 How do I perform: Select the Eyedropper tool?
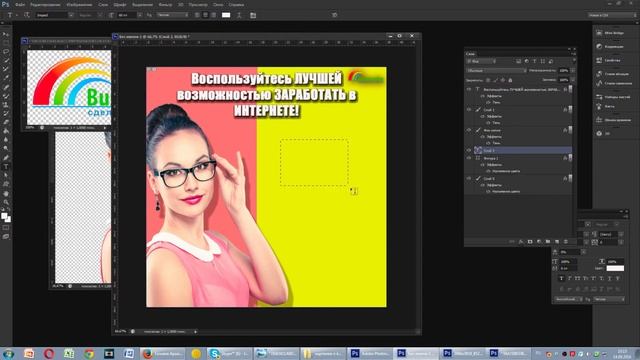6,78
